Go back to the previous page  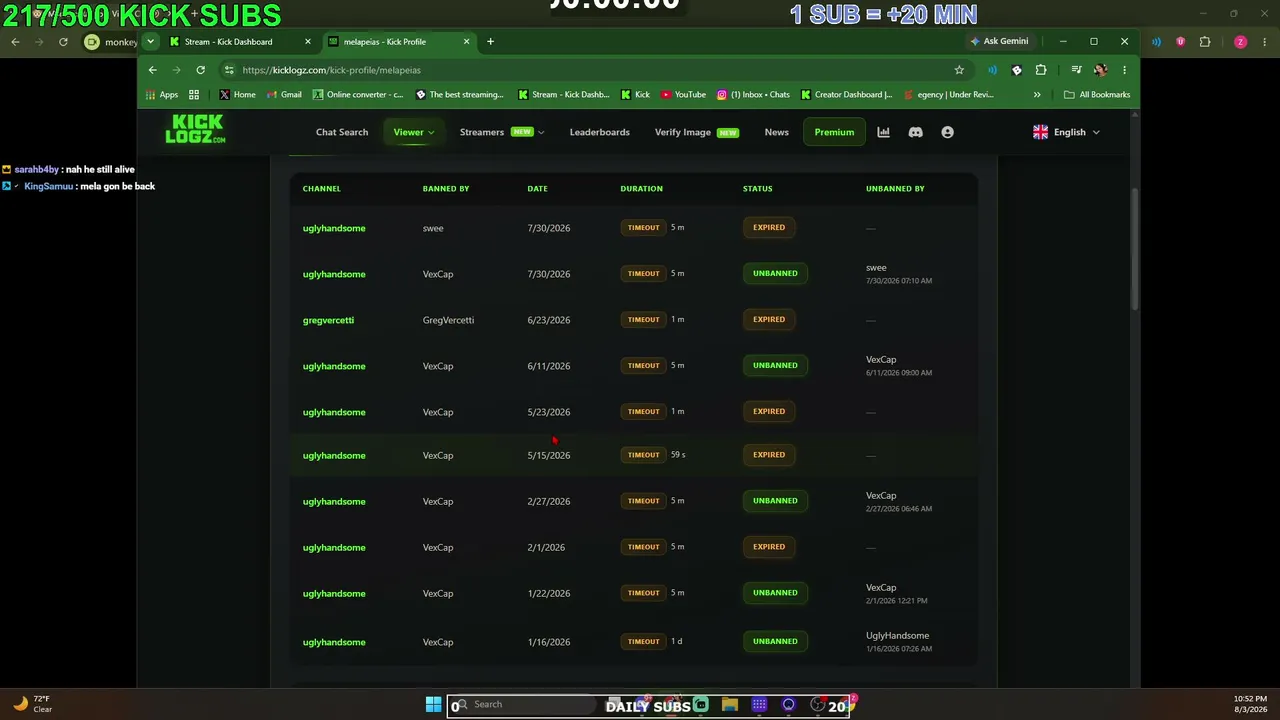[152, 70]
